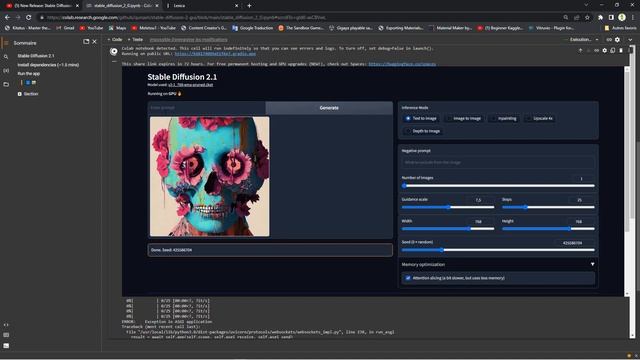Open new browser tab with plus icon
Viewport: 640px width, 360px height.
coord(249,6)
